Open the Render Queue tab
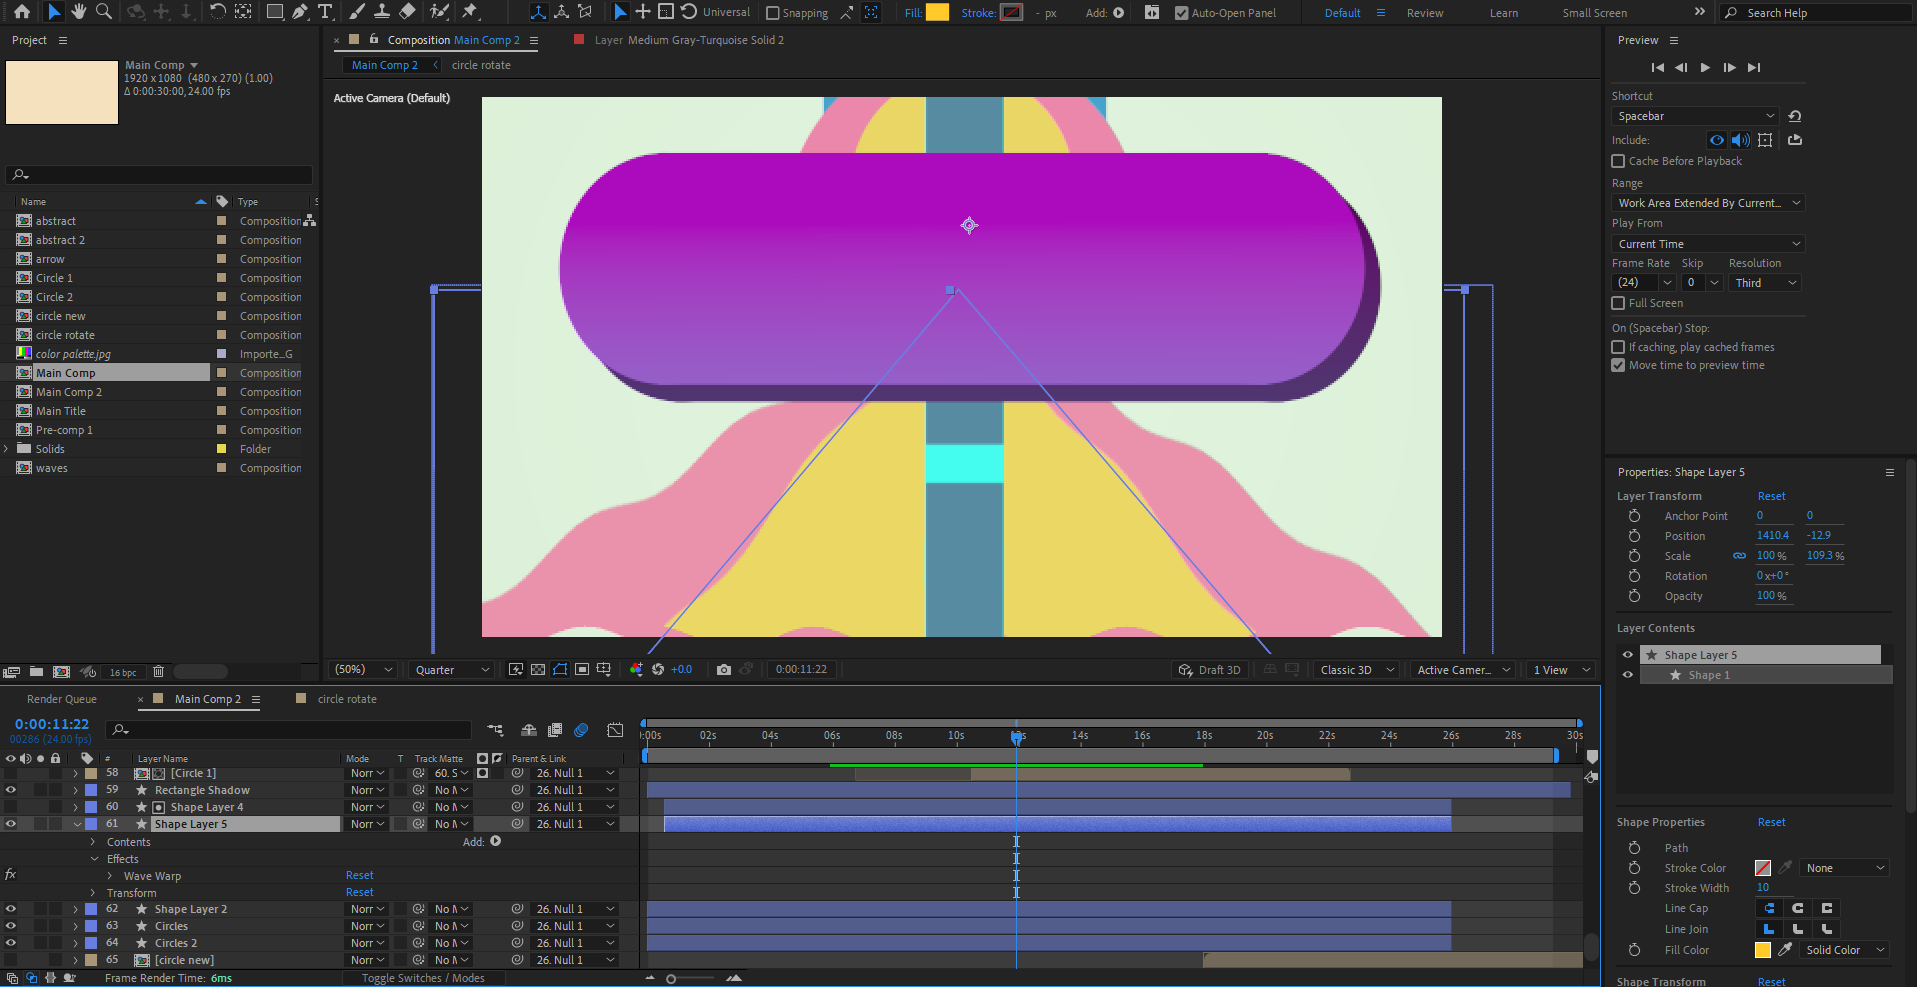The height and width of the screenshot is (987, 1917). pos(62,699)
